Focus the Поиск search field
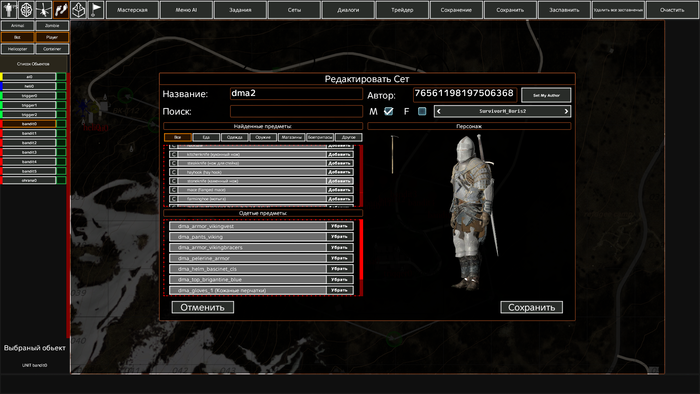The image size is (700, 394). pyautogui.click(x=296, y=111)
